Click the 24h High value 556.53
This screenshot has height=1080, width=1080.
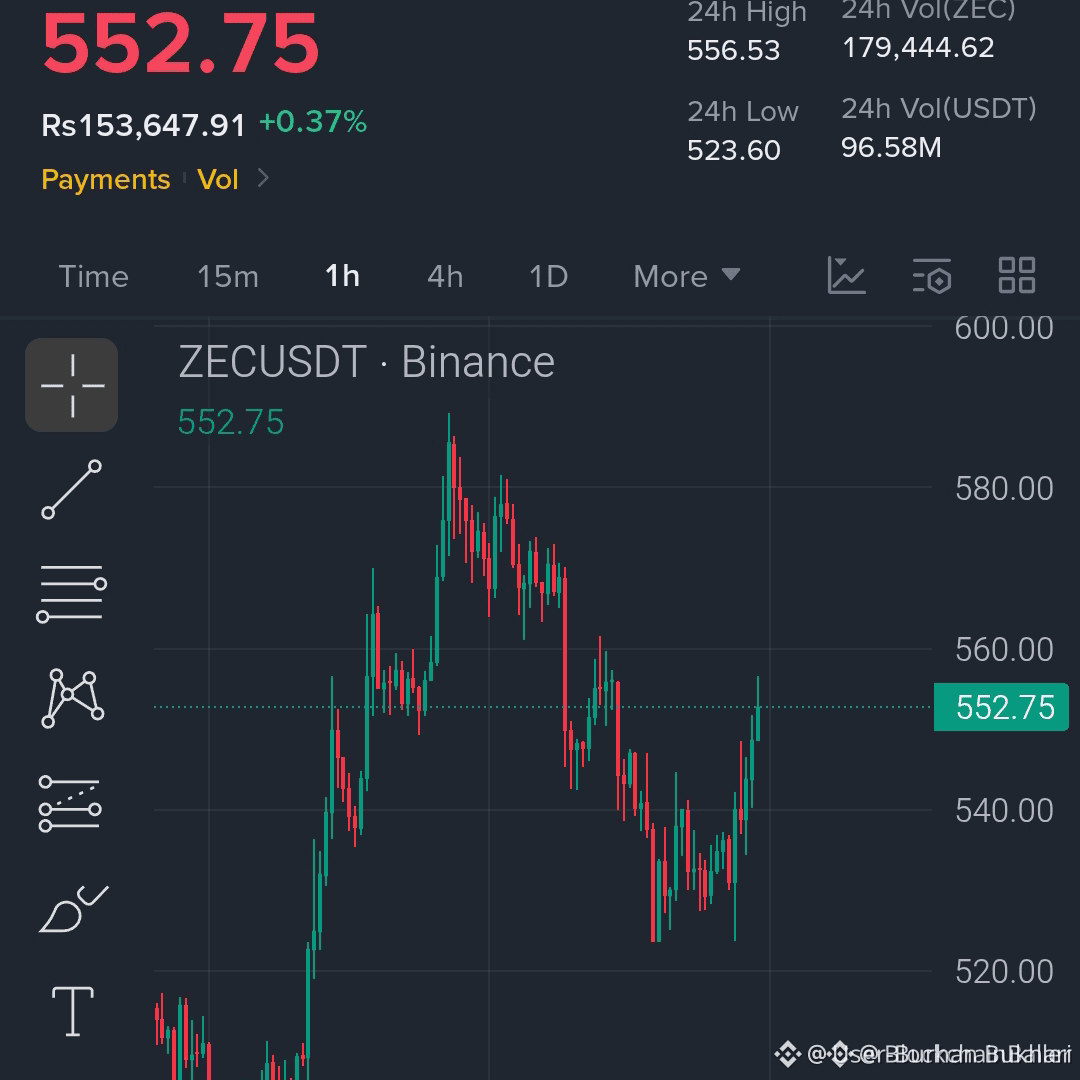pos(734,50)
